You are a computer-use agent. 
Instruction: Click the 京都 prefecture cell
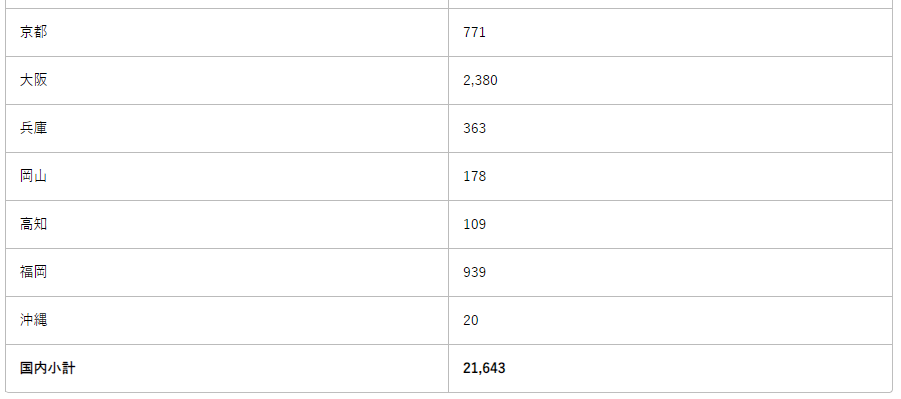click(x=227, y=32)
